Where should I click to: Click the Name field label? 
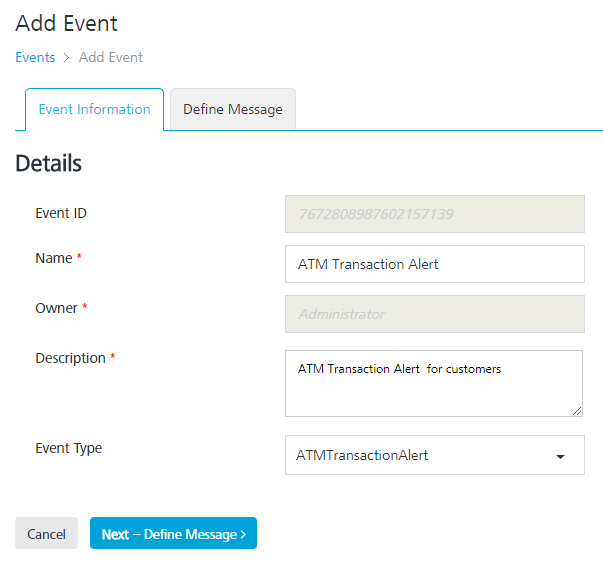pyautogui.click(x=54, y=258)
